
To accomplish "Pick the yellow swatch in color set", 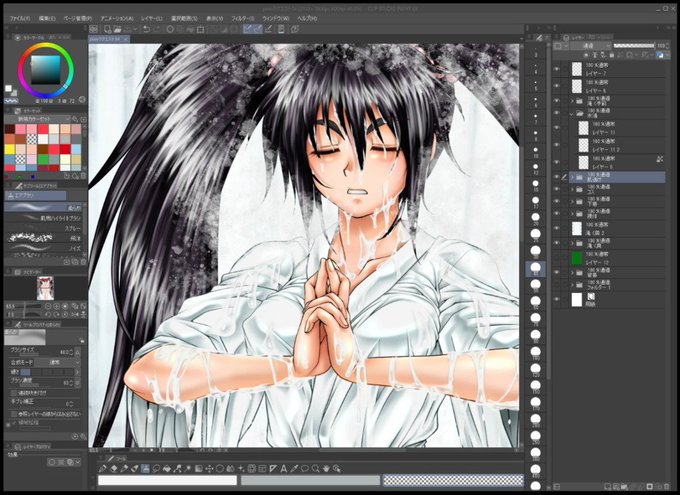I will pos(10,149).
